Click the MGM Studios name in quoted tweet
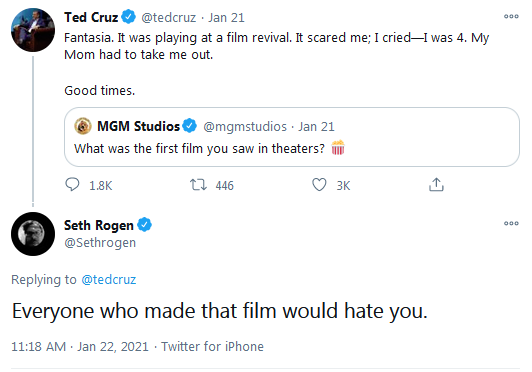532x372 pixels. point(138,126)
